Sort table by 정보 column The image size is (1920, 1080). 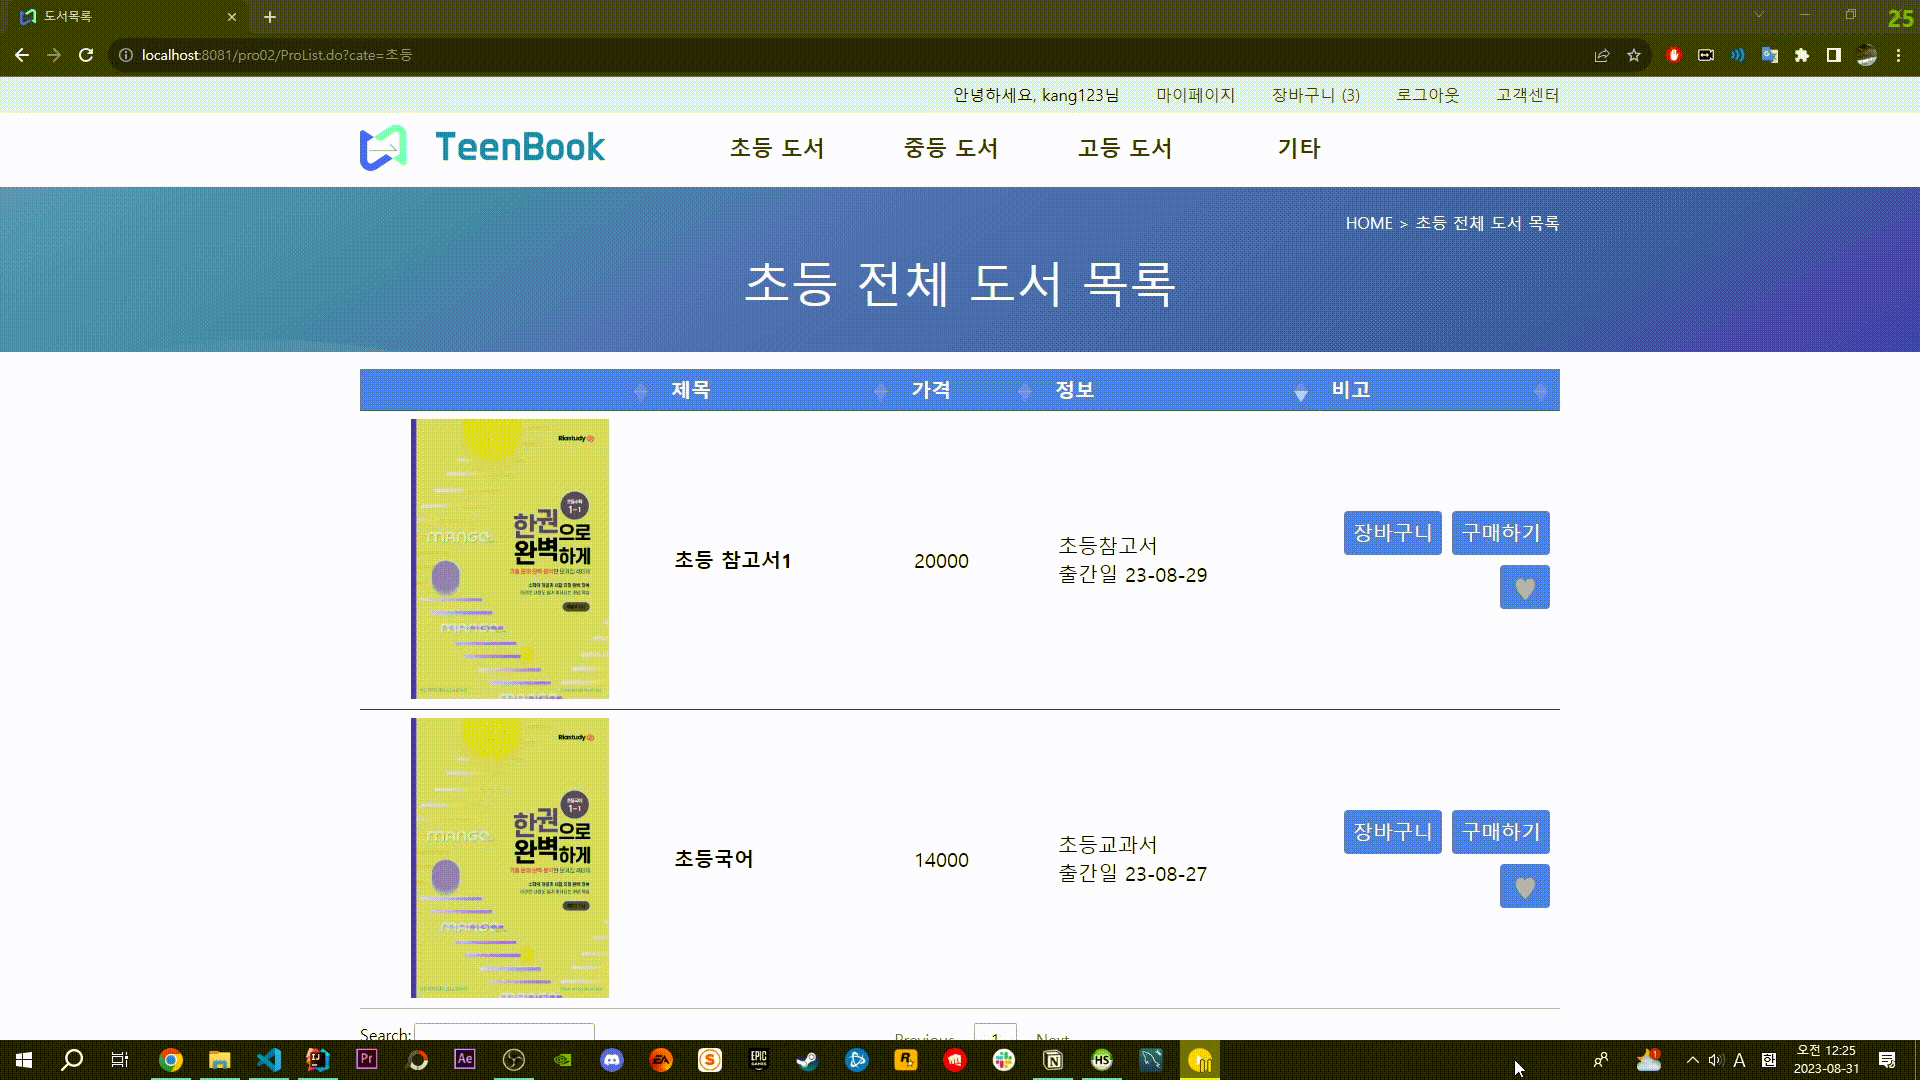point(1075,390)
